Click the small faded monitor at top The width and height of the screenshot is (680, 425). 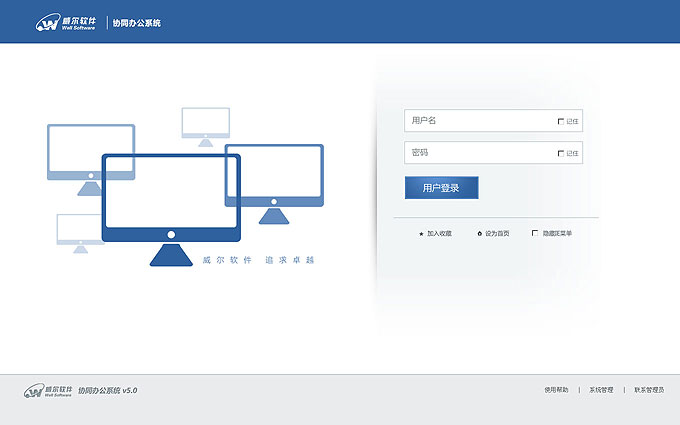coord(206,122)
